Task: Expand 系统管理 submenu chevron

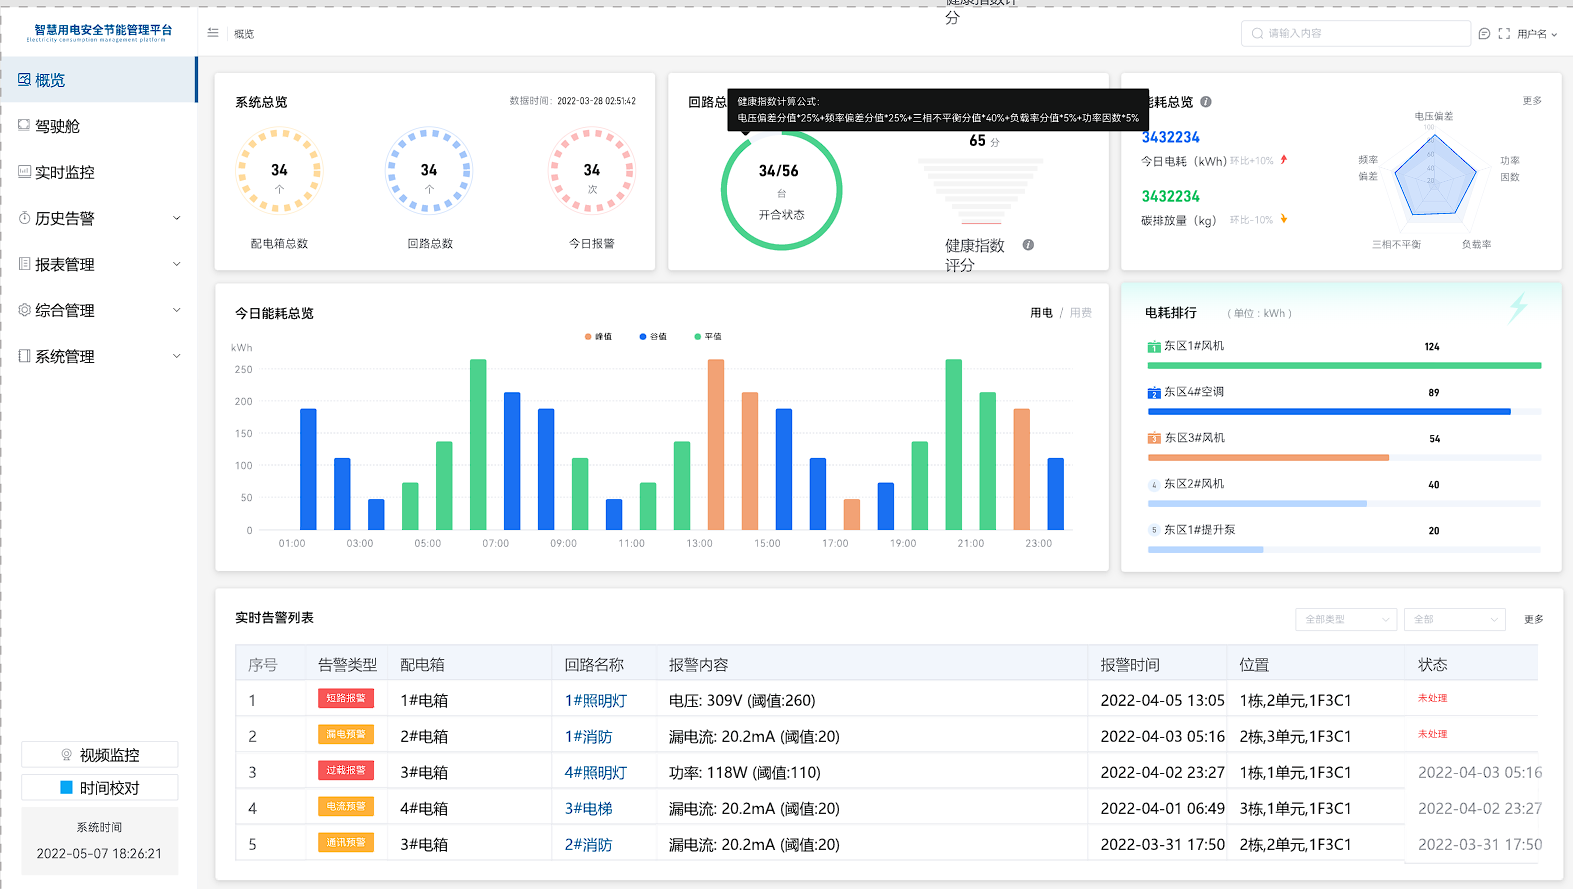Action: click(x=177, y=356)
